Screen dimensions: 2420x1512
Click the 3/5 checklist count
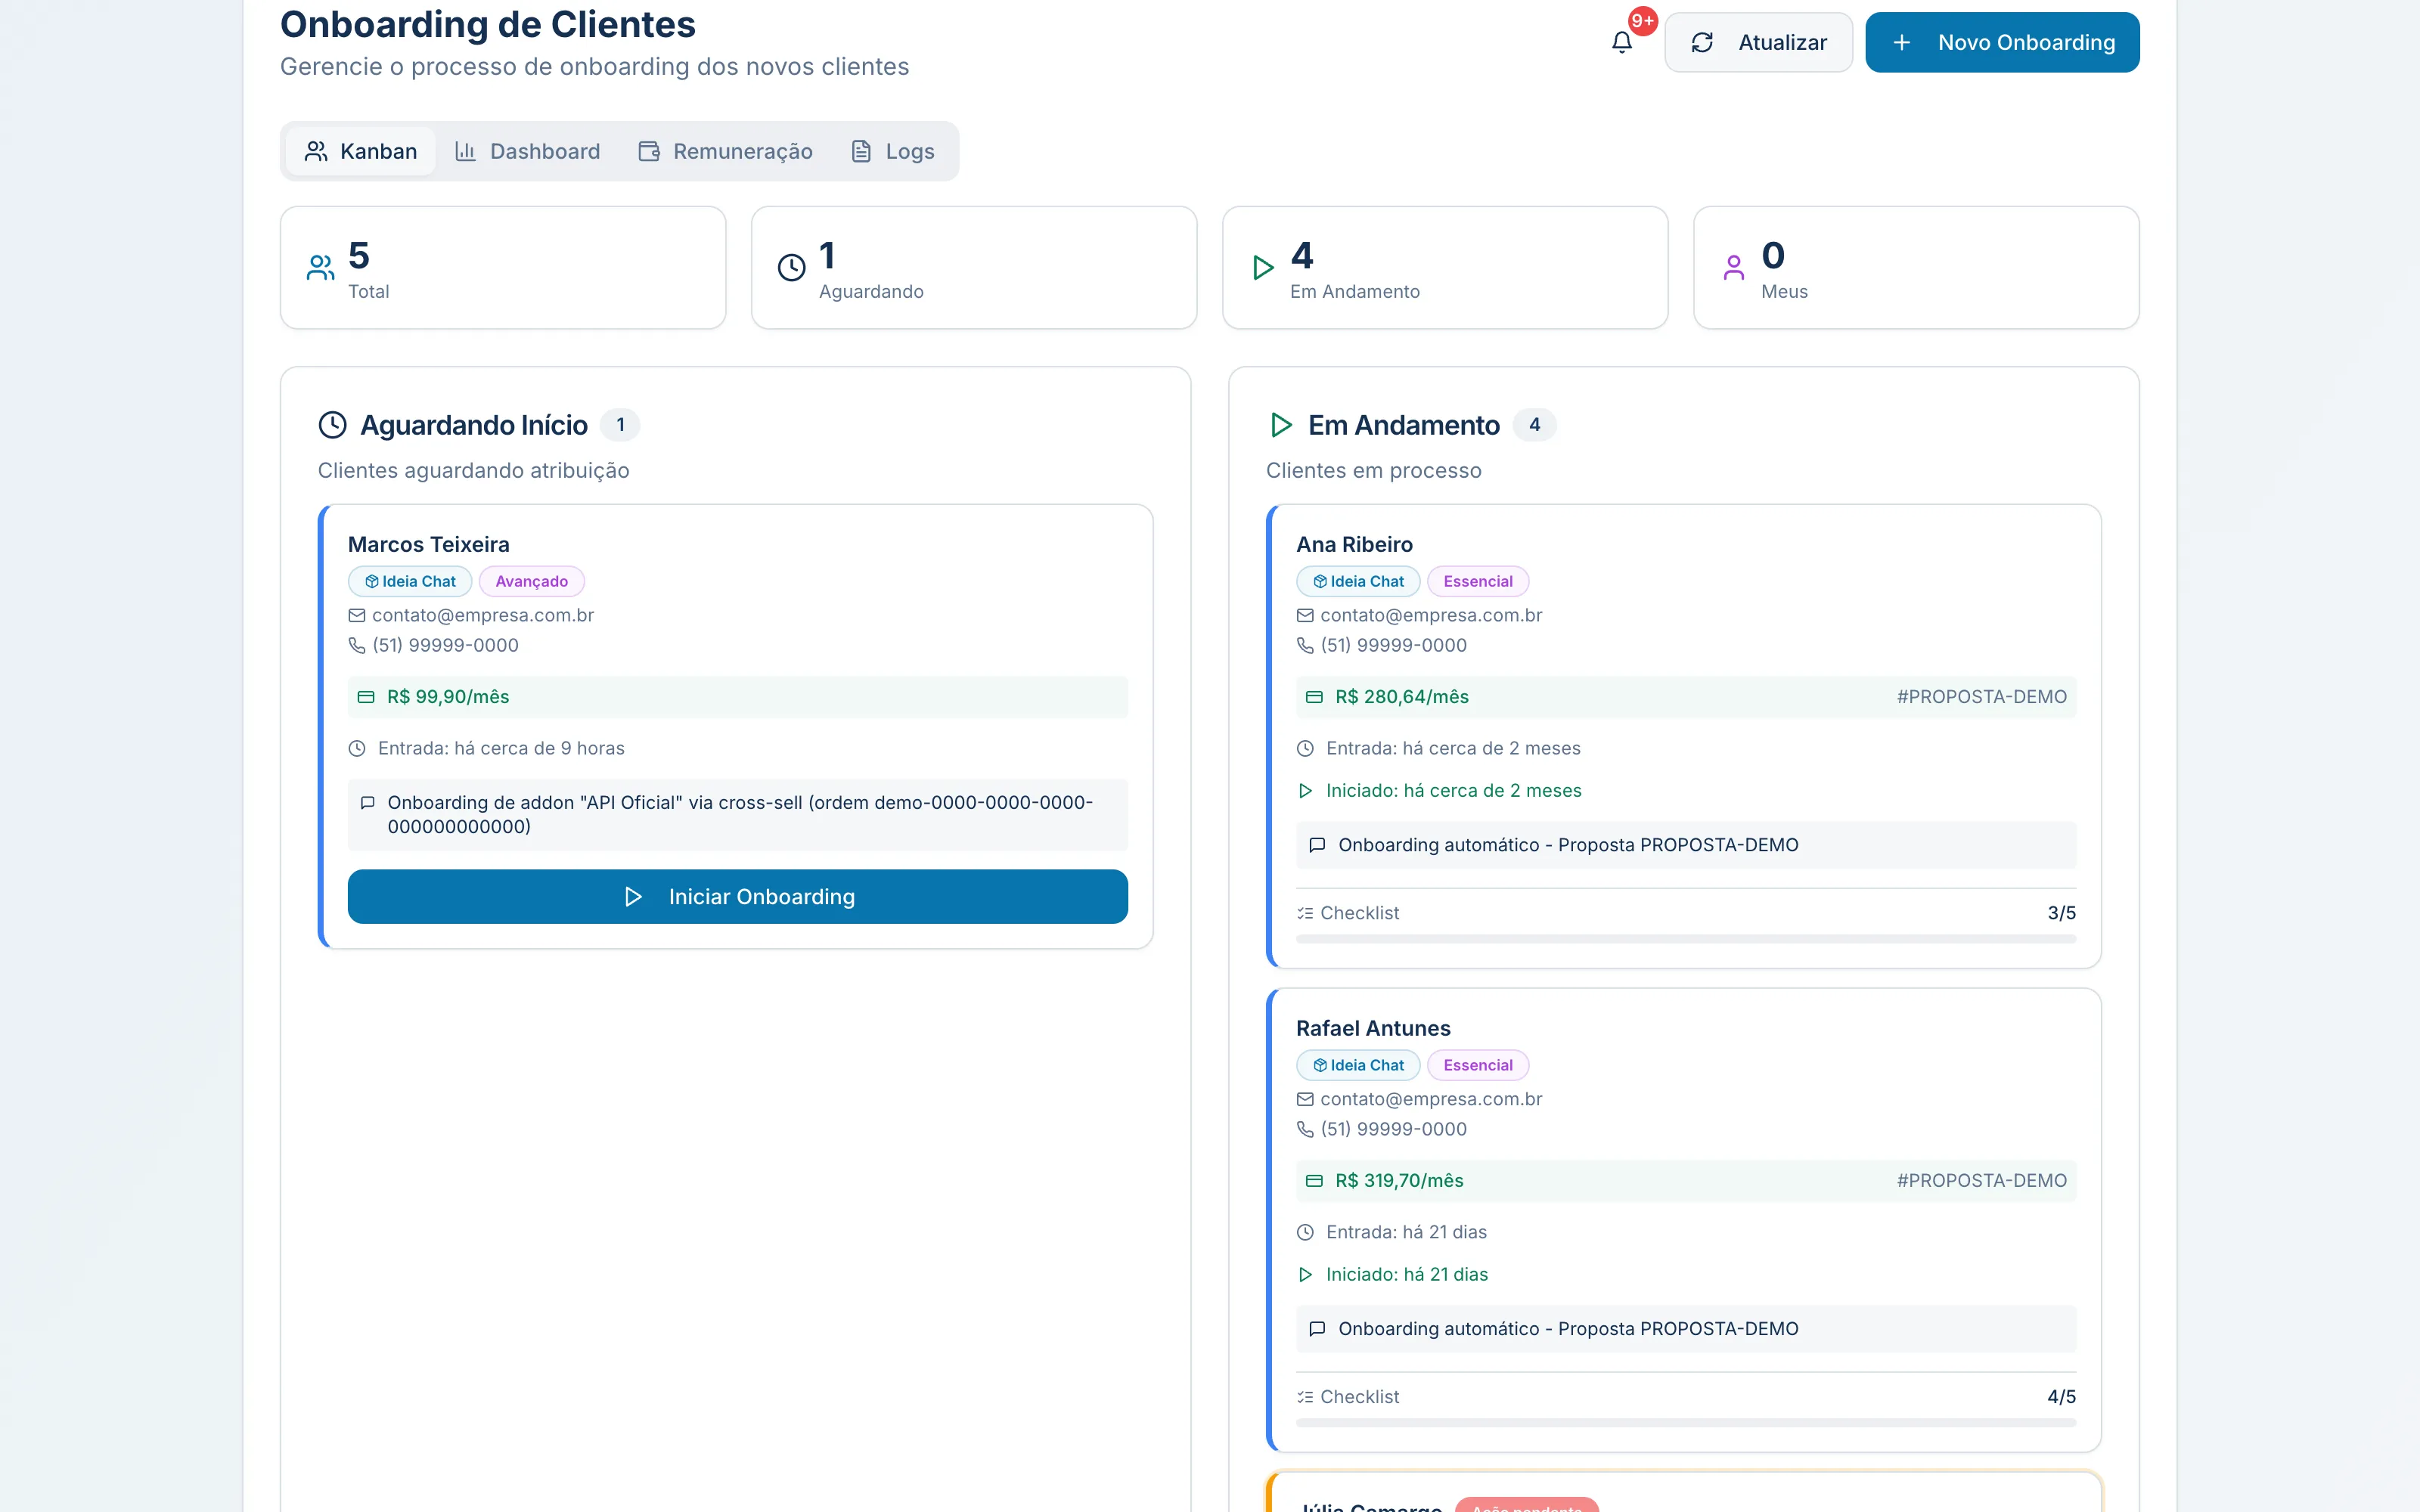point(2061,913)
